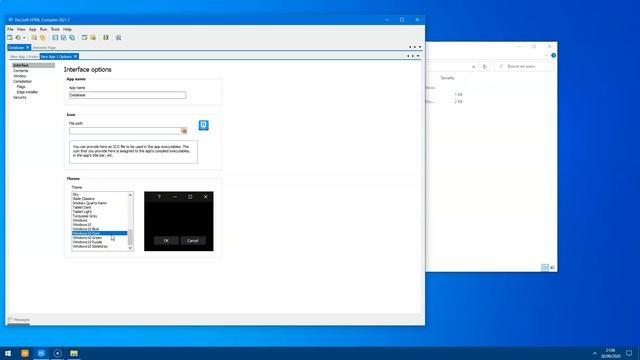The width and height of the screenshot is (640, 360).
Task: Close the New App 1 Options tab
Action: [76, 57]
